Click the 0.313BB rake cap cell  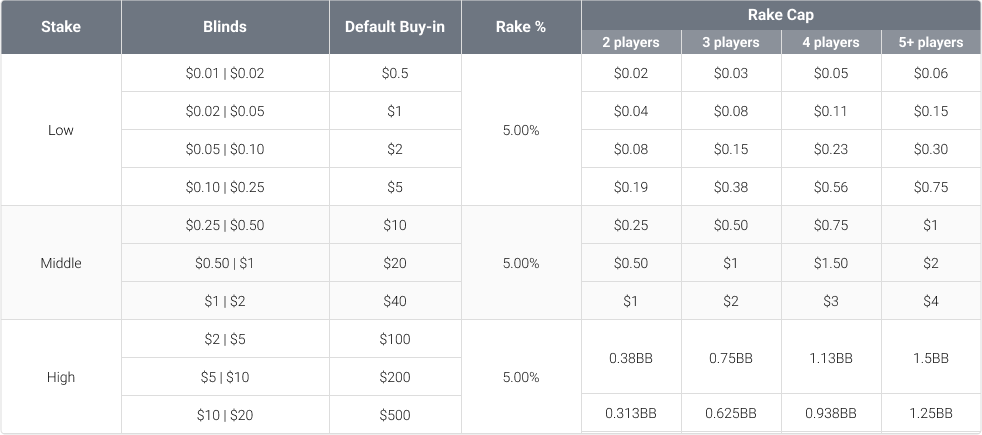[631, 413]
